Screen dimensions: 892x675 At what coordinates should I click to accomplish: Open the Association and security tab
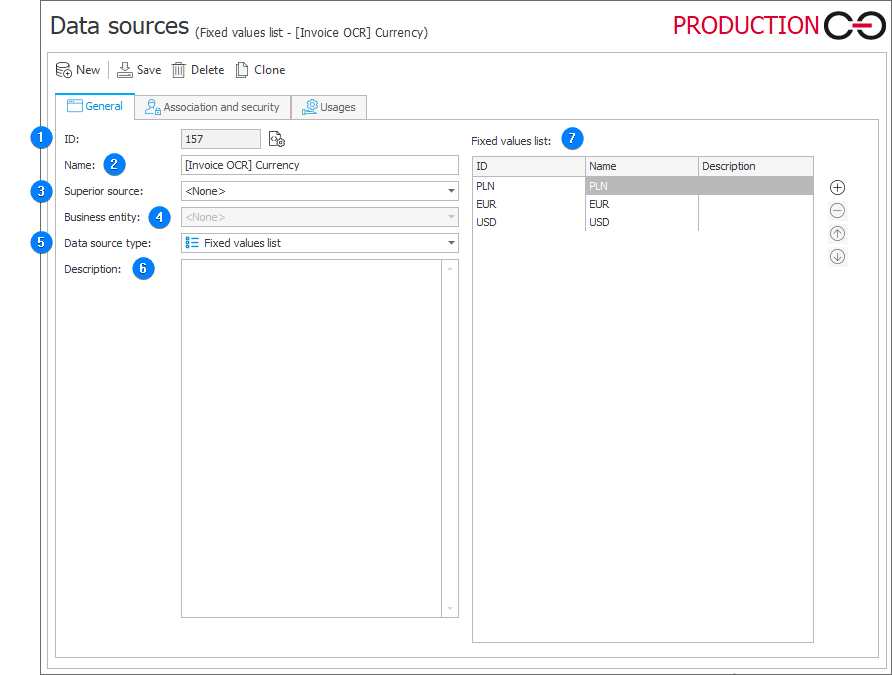pos(213,107)
